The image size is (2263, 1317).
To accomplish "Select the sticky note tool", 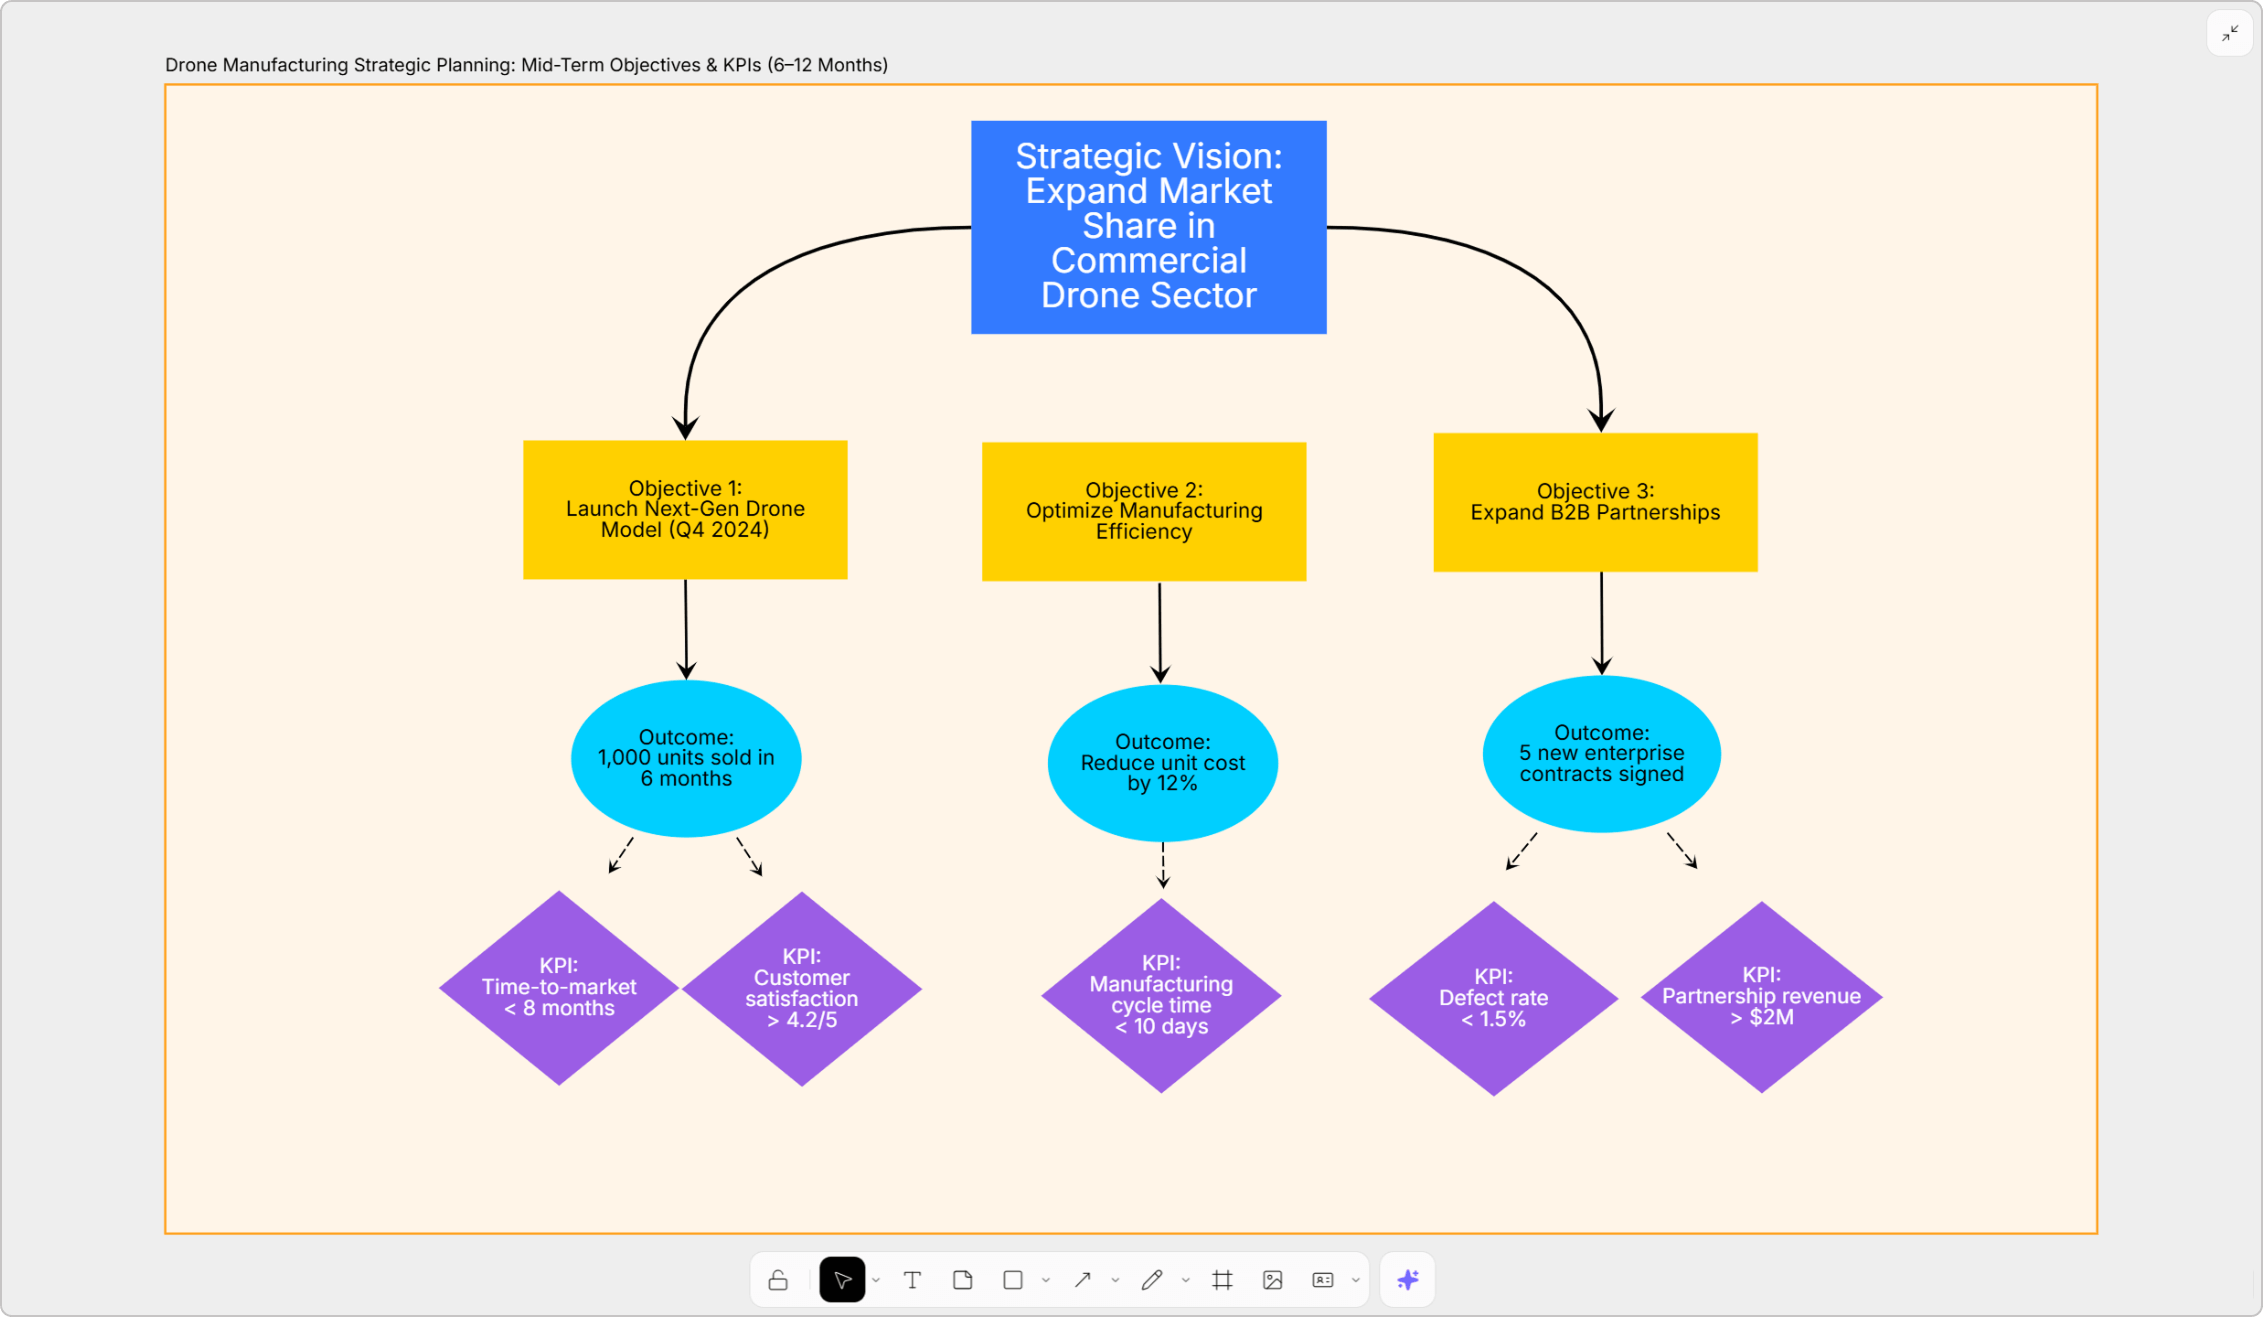I will (x=962, y=1280).
